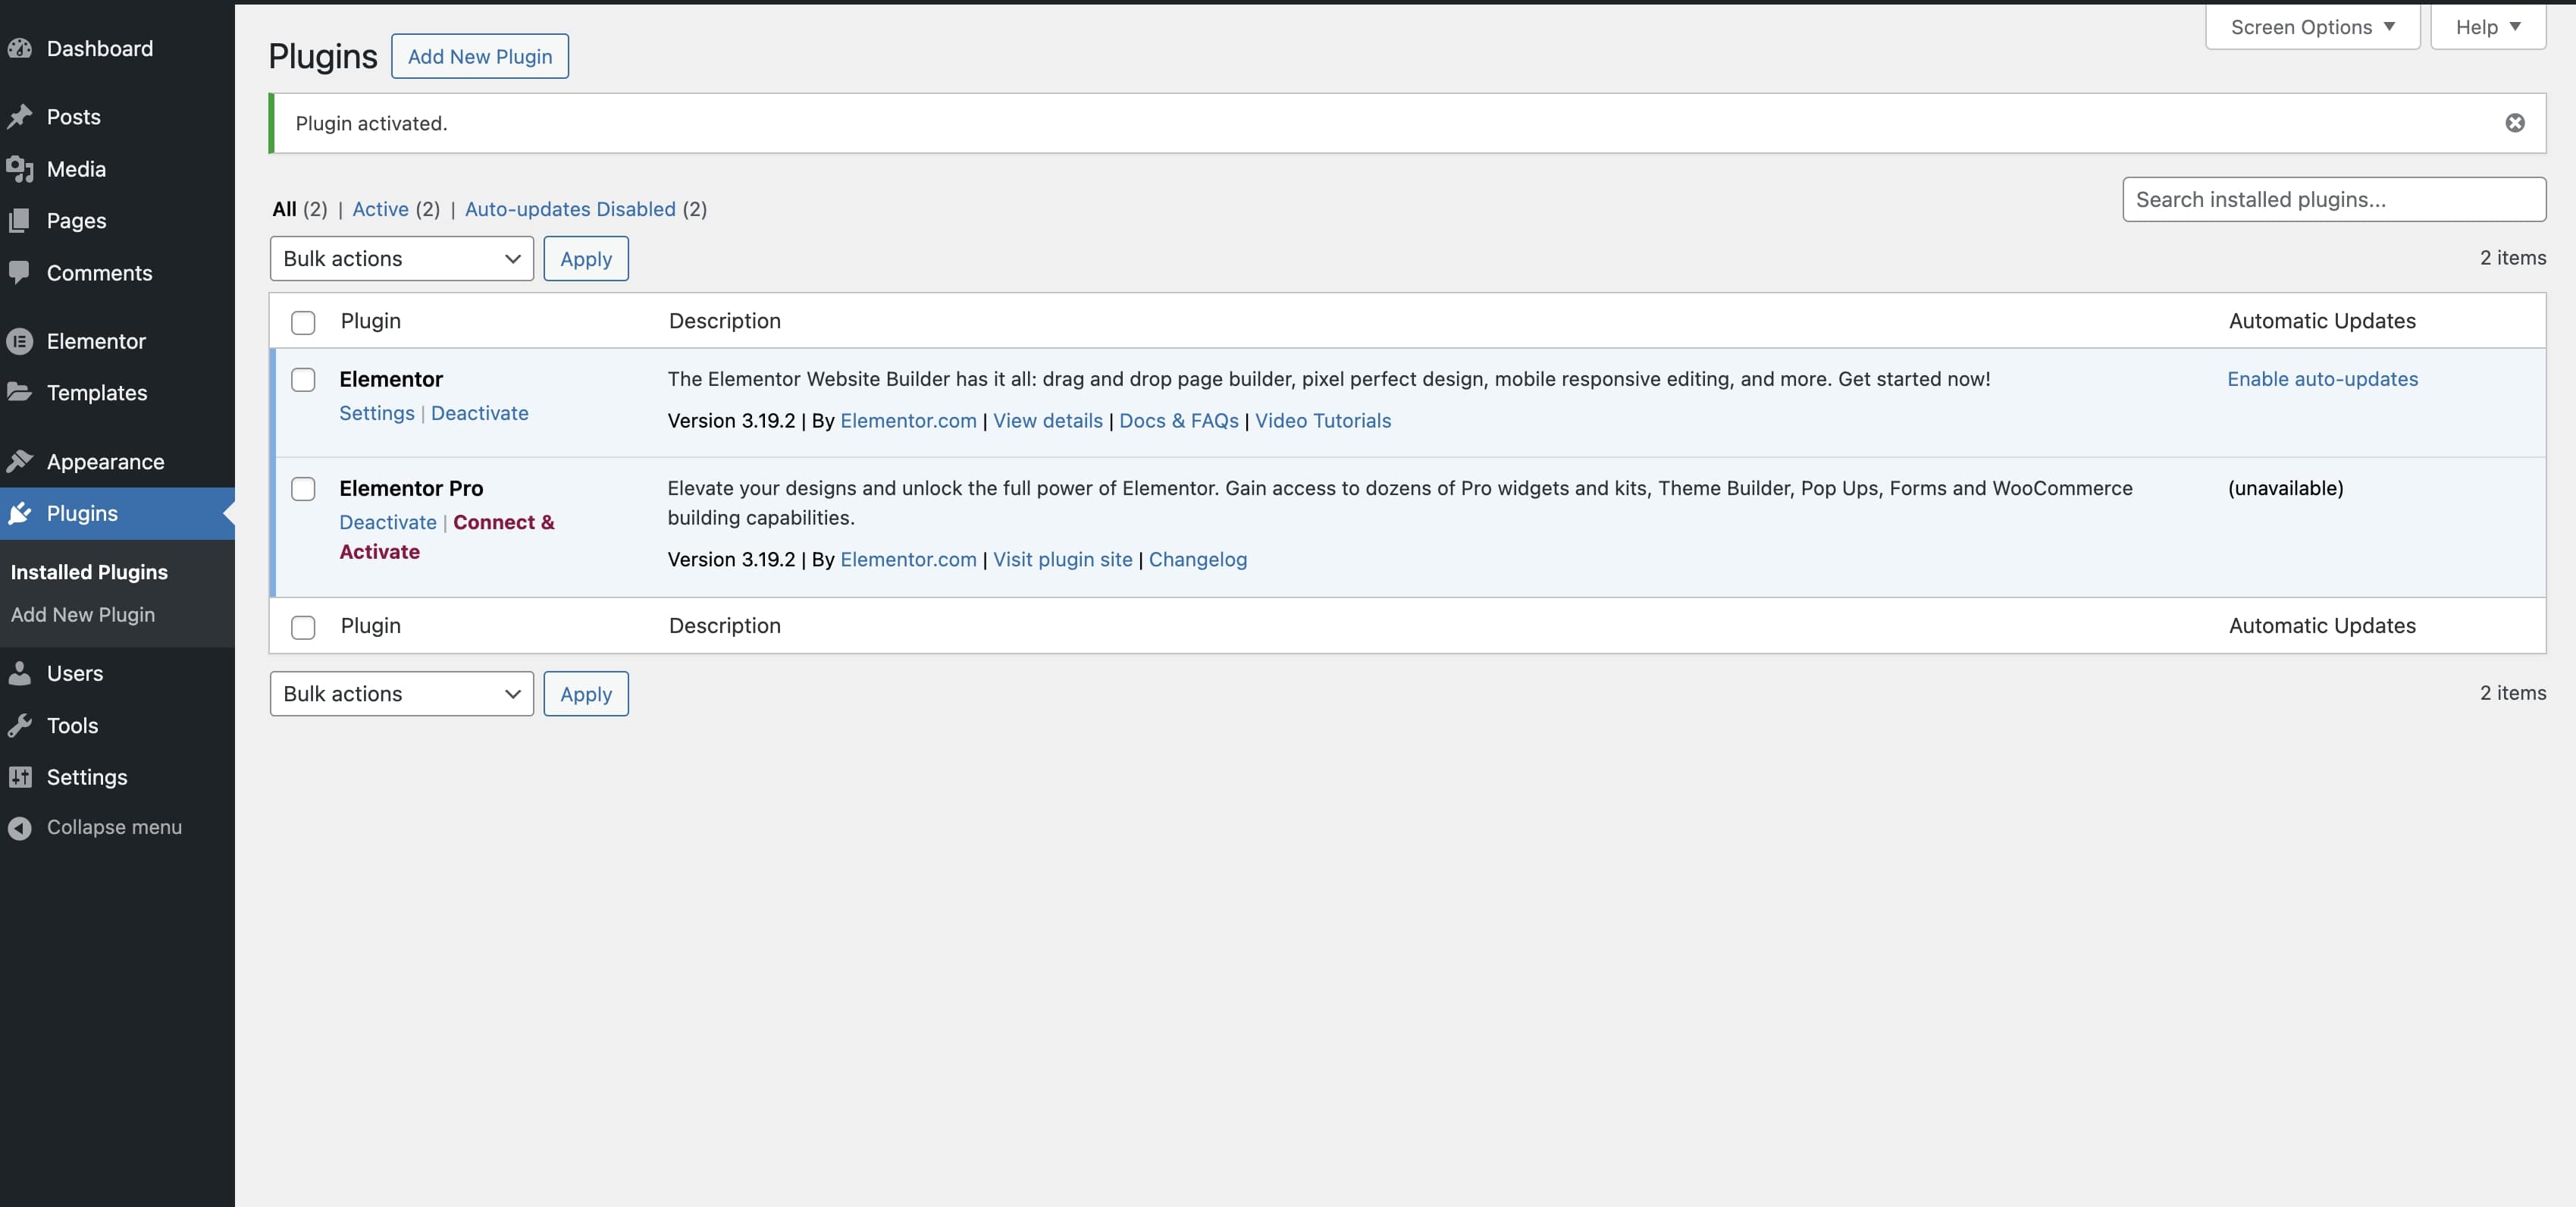This screenshot has width=2576, height=1207.
Task: Check the select-all plugins checkbox
Action: tap(303, 322)
